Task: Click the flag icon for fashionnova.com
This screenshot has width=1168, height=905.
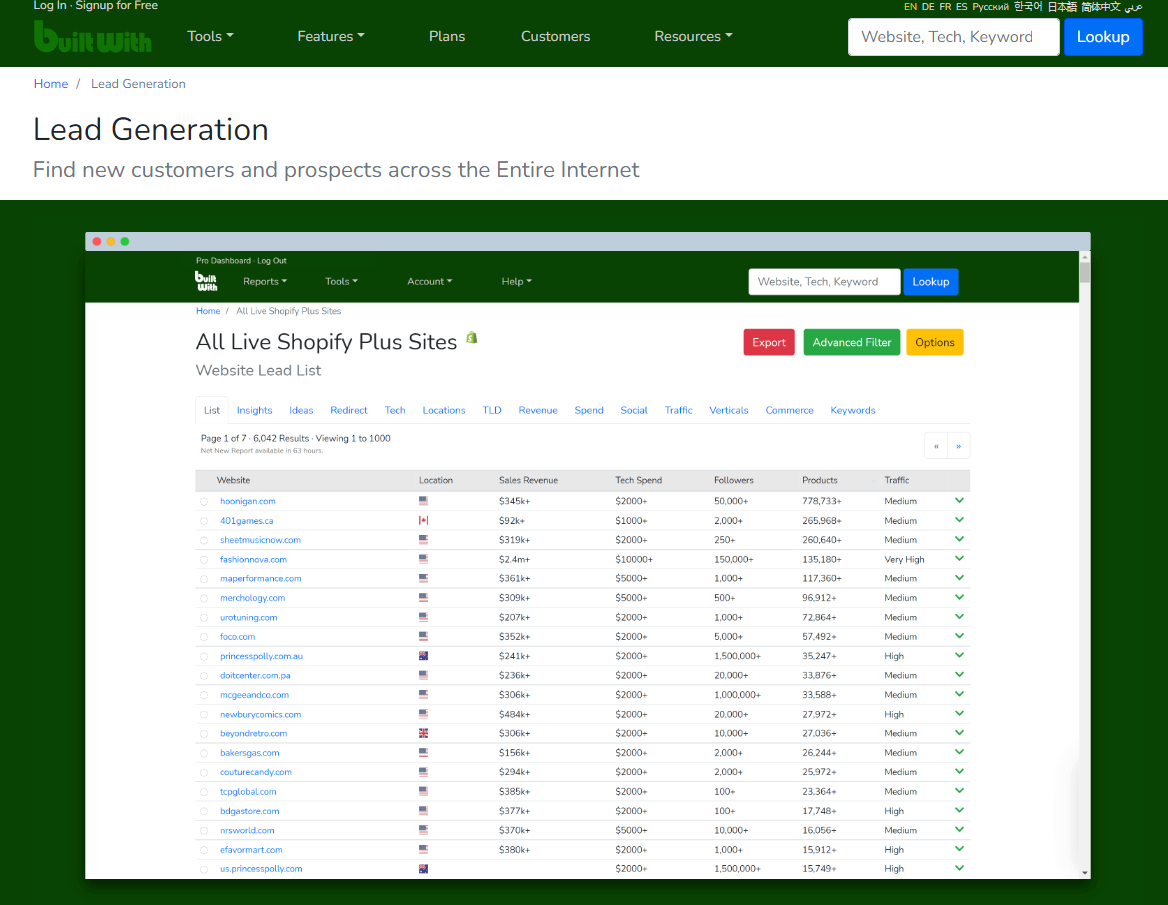Action: pyautogui.click(x=423, y=559)
